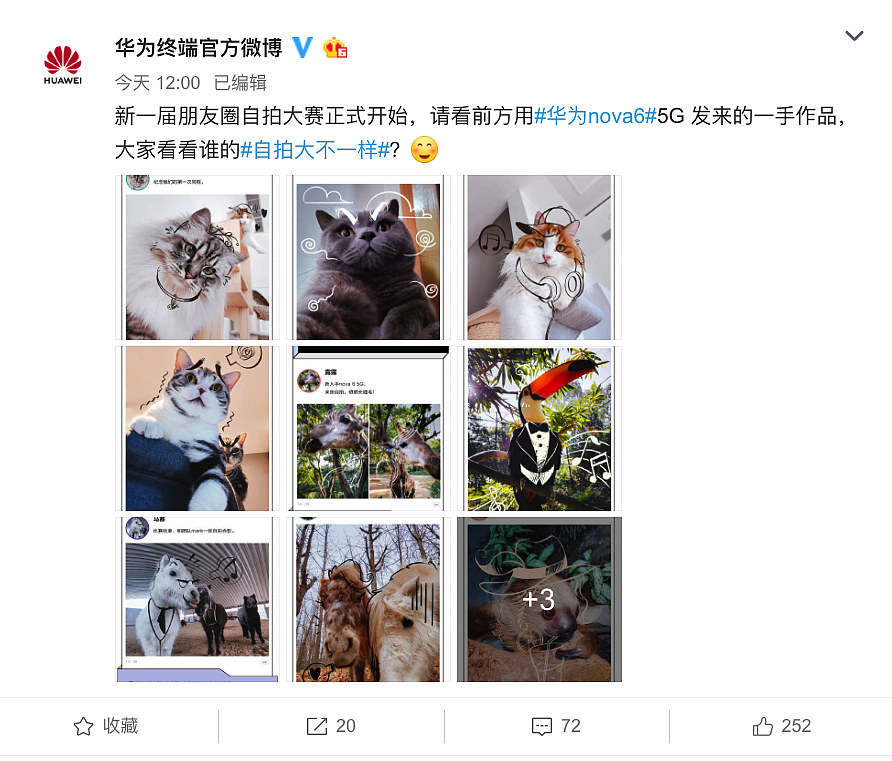Viewport: 892px width, 761px height.
Task: Click the star 收藏 favorite icon
Action: [84, 726]
